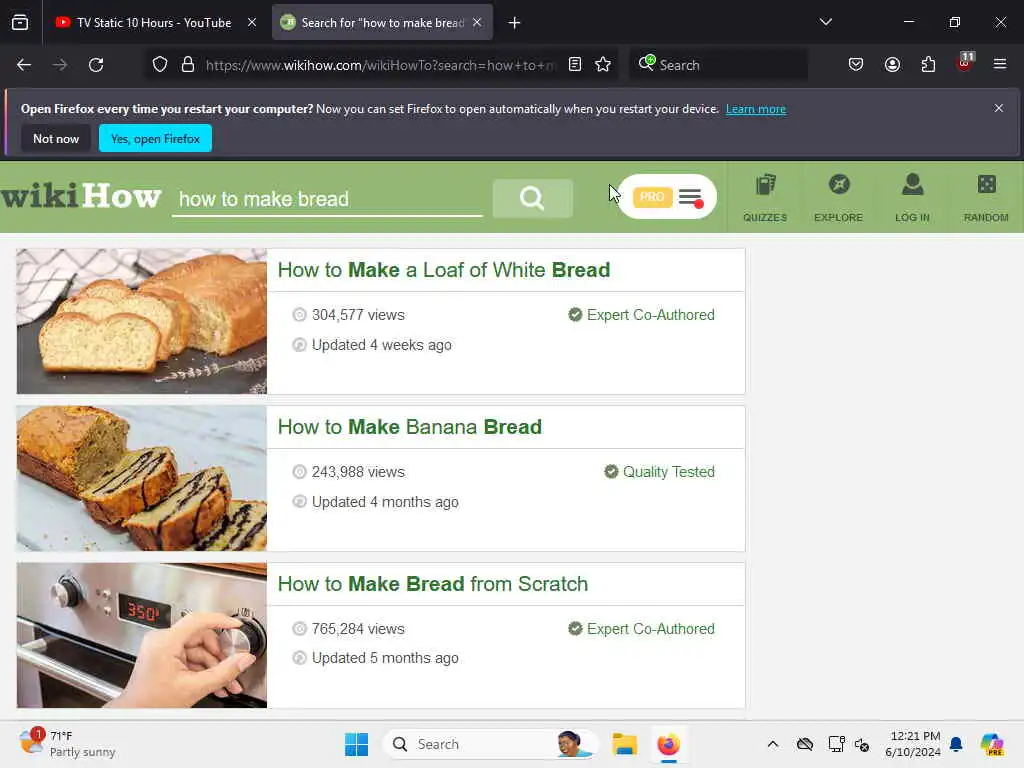
Task: Go back to previous page
Action: pos(24,65)
